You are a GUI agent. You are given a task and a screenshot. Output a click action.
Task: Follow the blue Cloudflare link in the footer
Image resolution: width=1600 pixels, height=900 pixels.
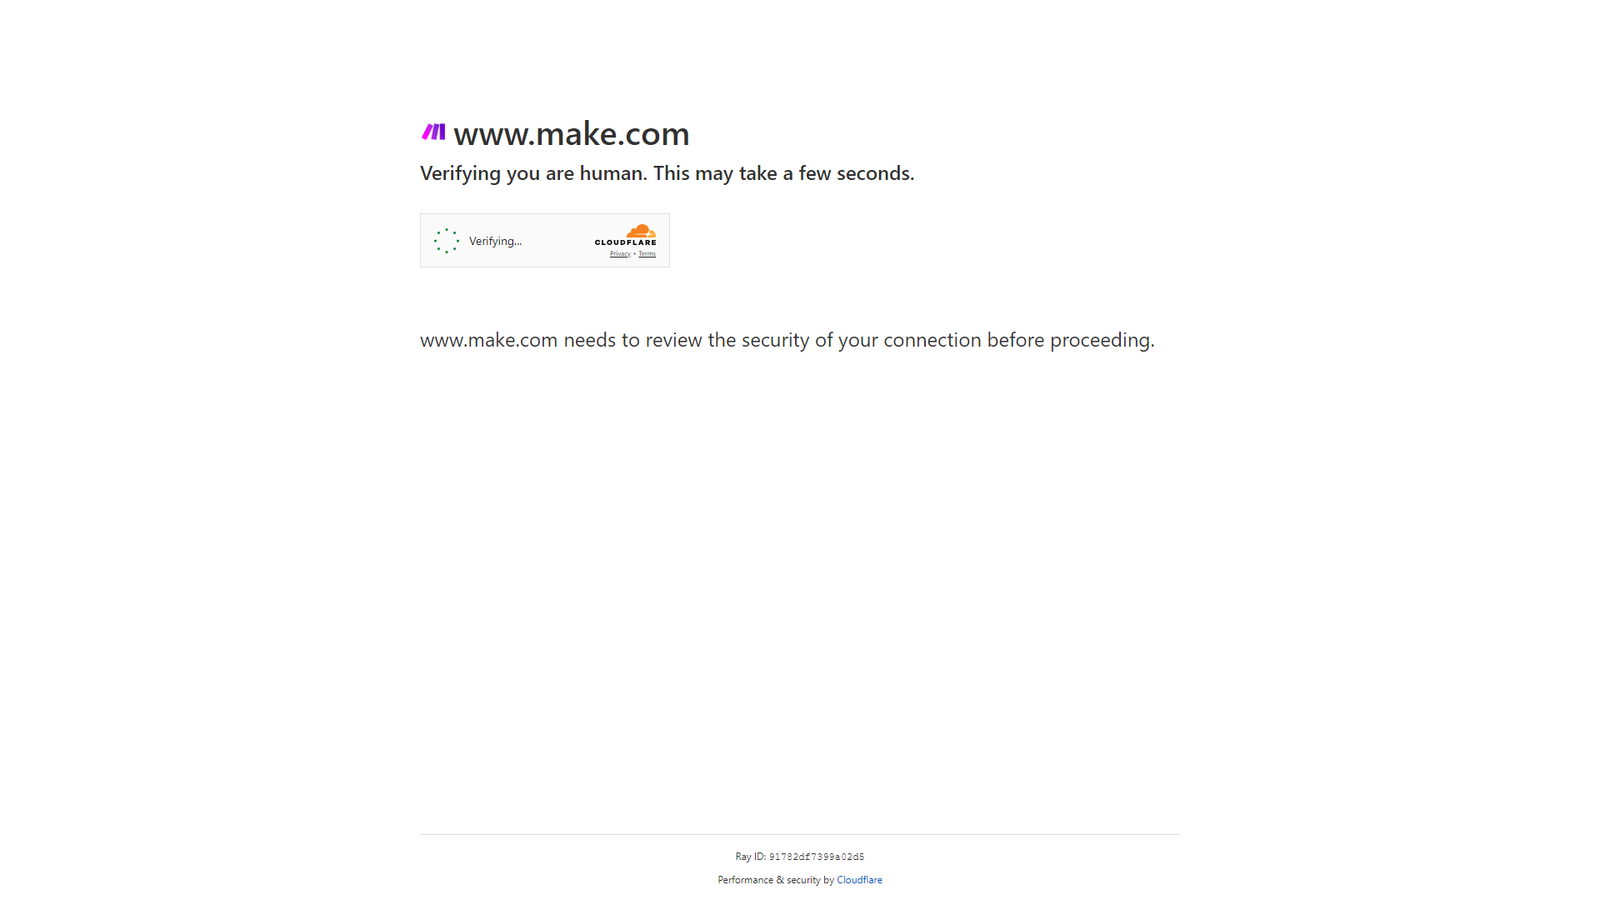click(859, 880)
